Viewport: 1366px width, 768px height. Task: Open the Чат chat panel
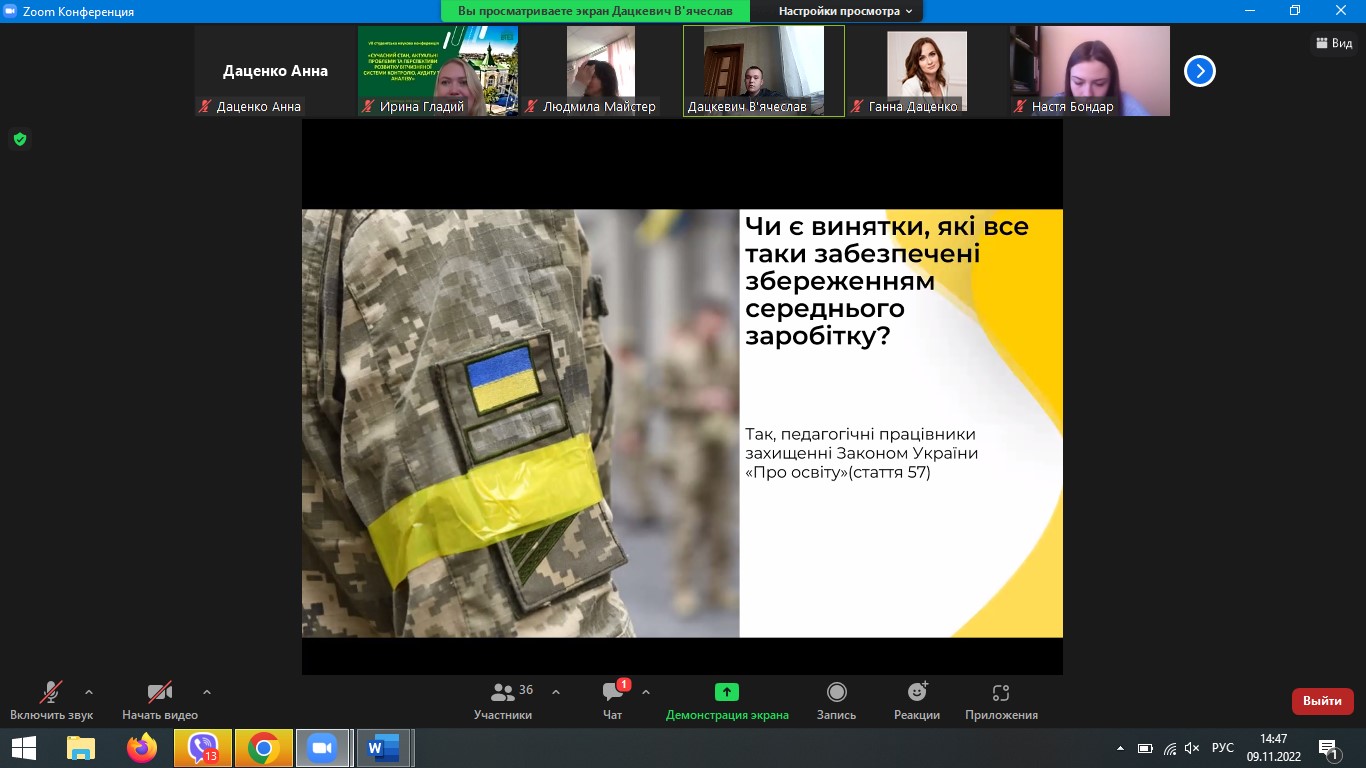point(613,700)
